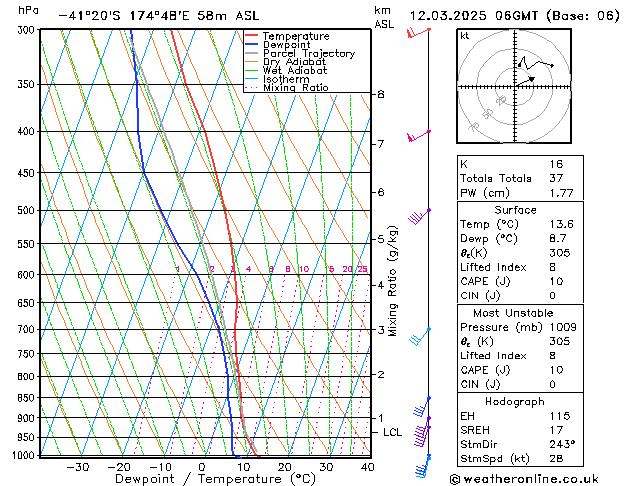This screenshot has height=486, width=629.
Task: Click the Most Unstable section header
Action: coord(513,313)
